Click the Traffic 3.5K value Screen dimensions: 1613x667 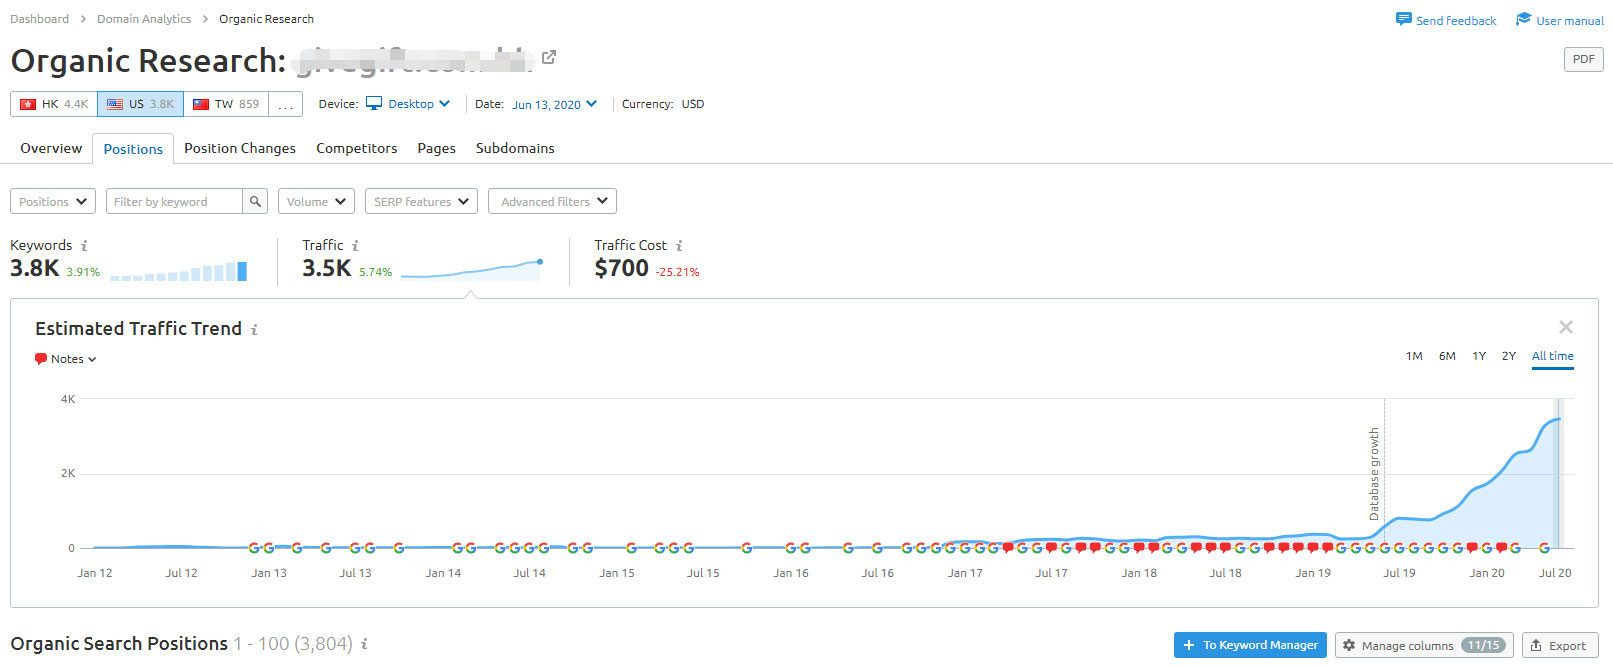click(327, 268)
